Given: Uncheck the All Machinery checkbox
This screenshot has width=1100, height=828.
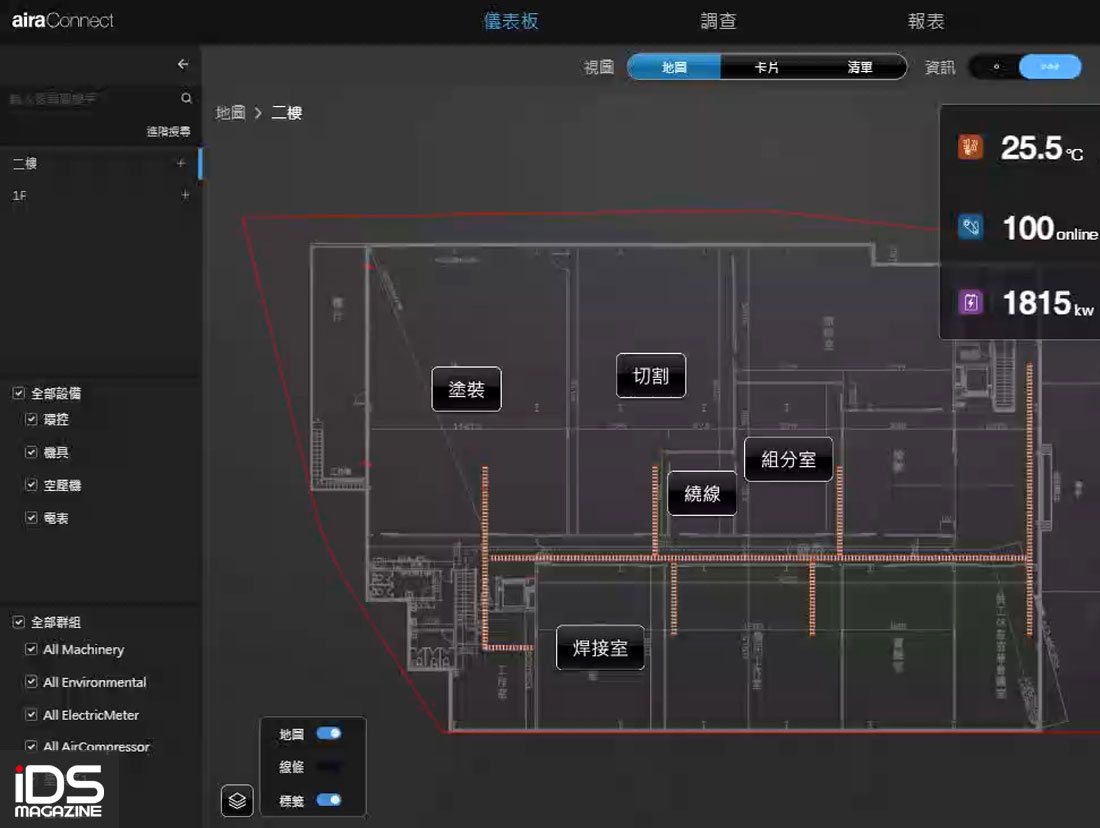Looking at the screenshot, I should pos(31,649).
